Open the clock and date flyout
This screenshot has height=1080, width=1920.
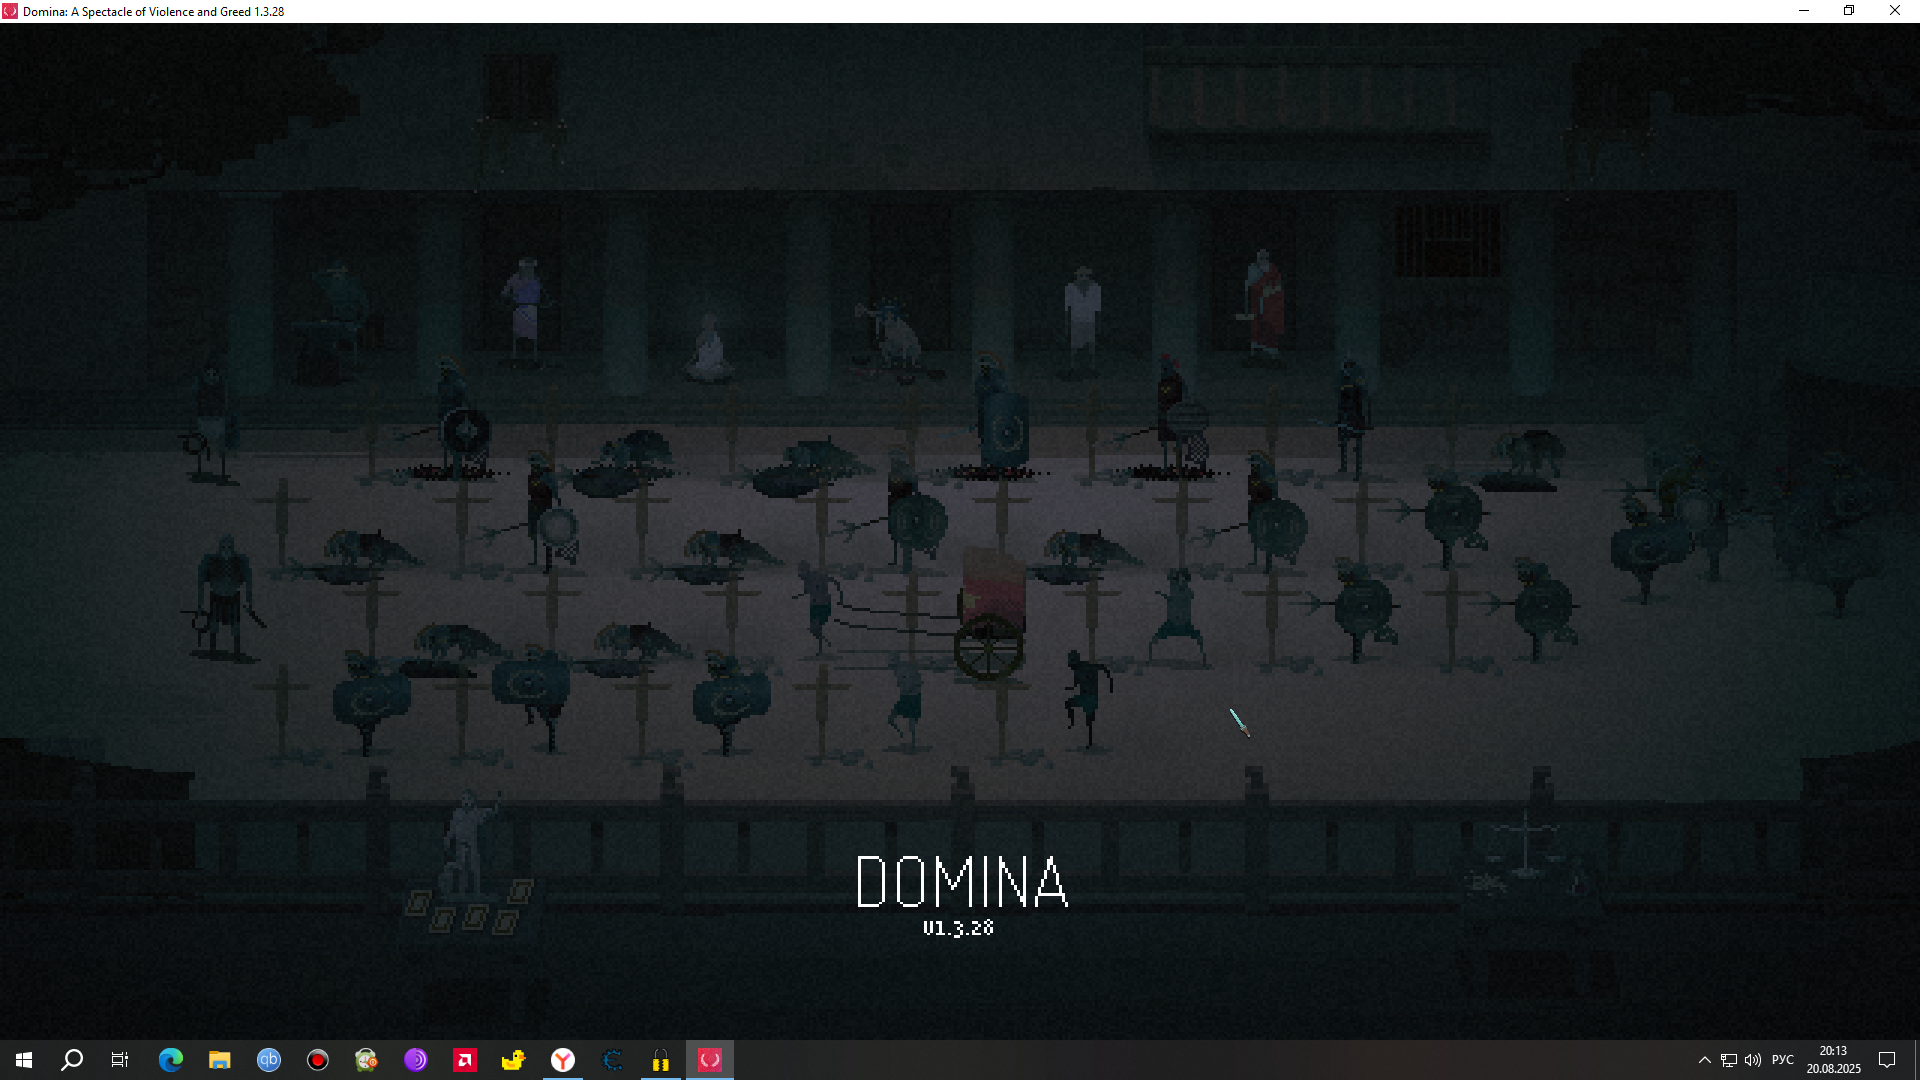1833,1060
